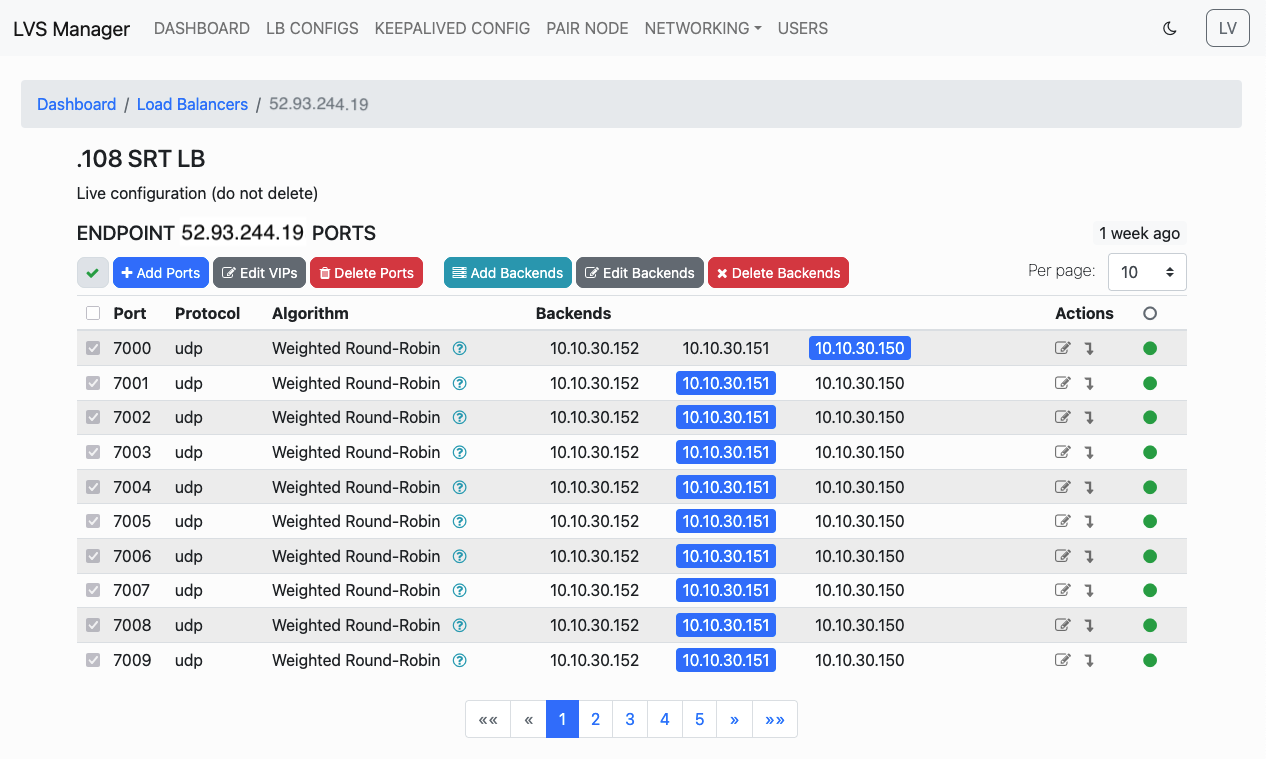The width and height of the screenshot is (1266, 759).
Task: Click the edit icon for port 7001
Action: point(1063,383)
